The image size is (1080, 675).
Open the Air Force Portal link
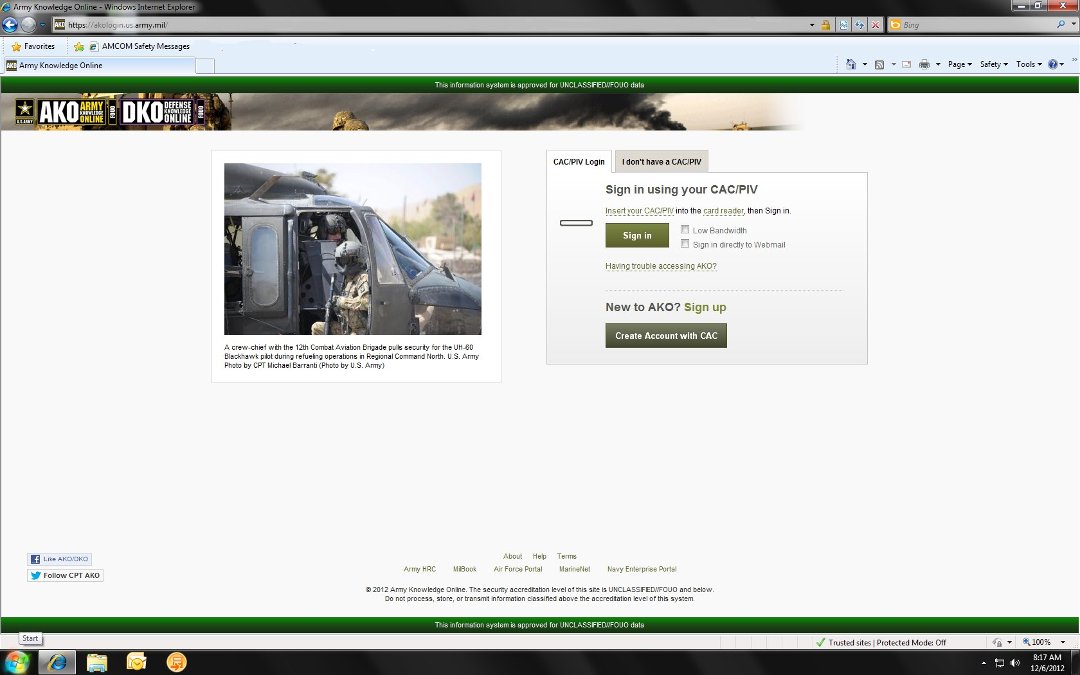pos(518,569)
